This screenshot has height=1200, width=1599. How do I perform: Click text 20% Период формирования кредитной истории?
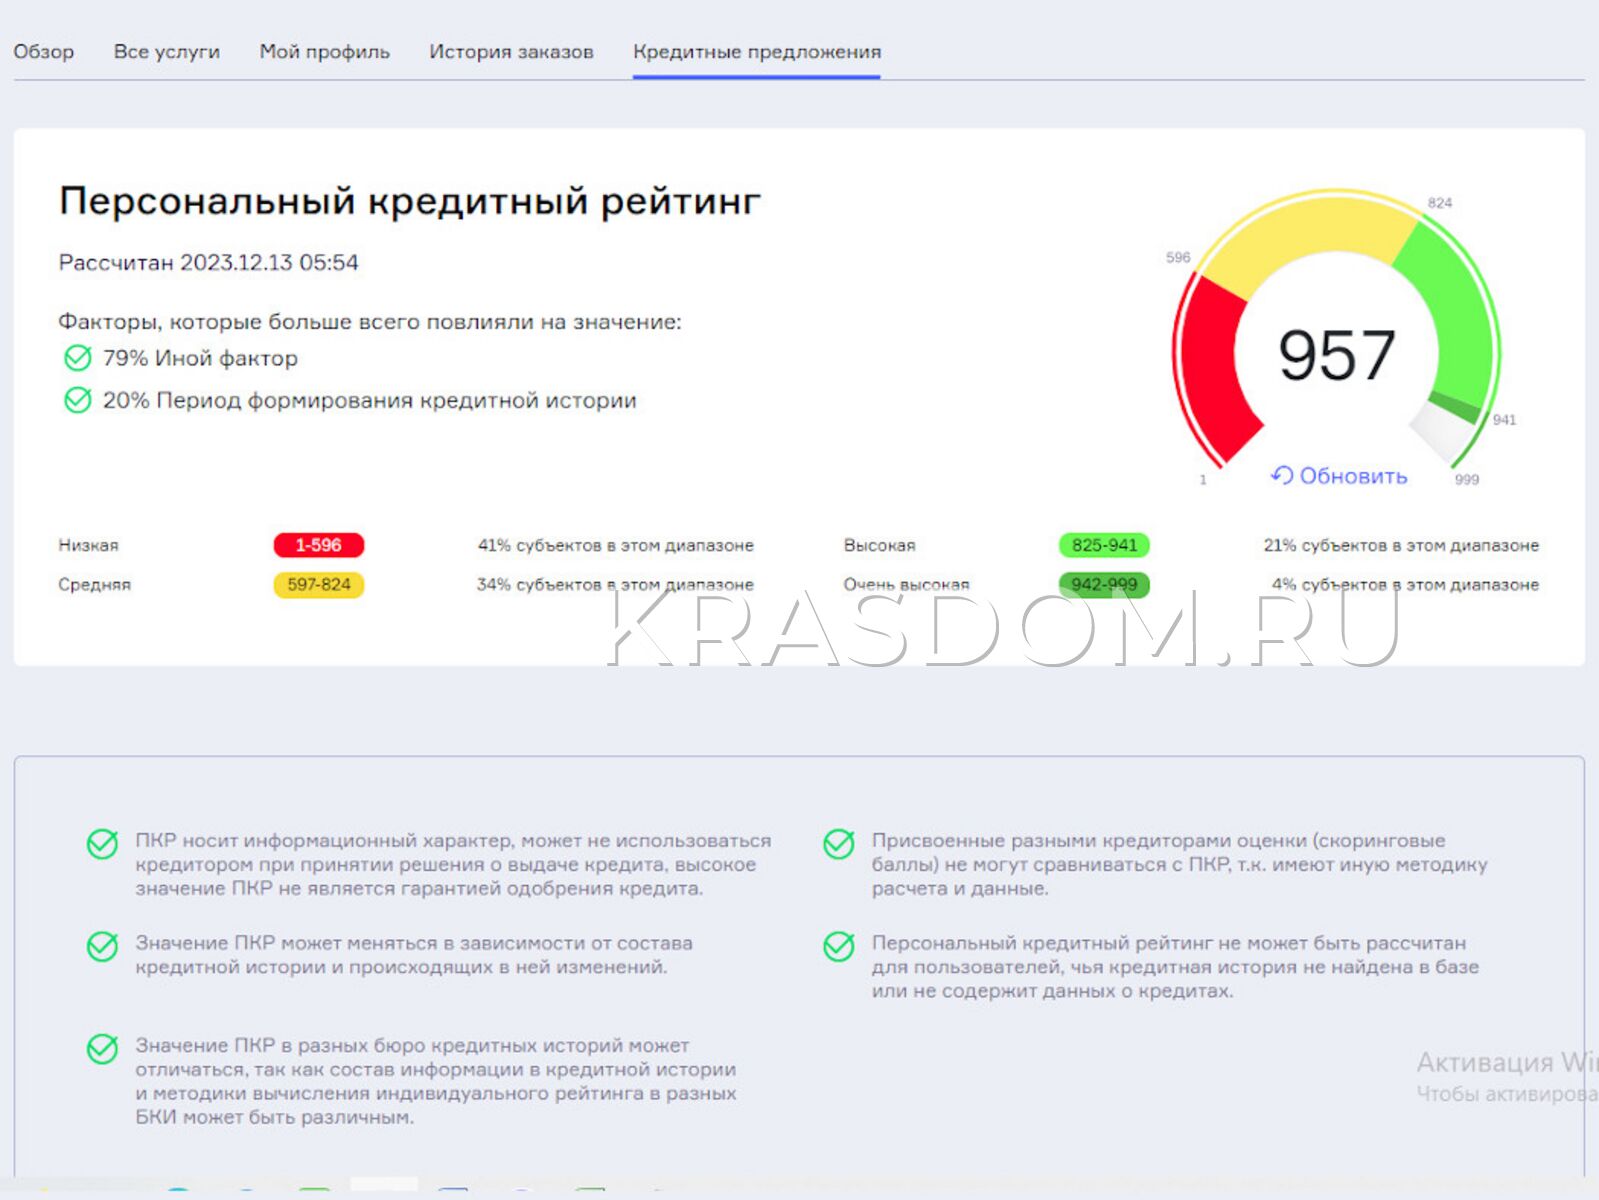coord(369,400)
